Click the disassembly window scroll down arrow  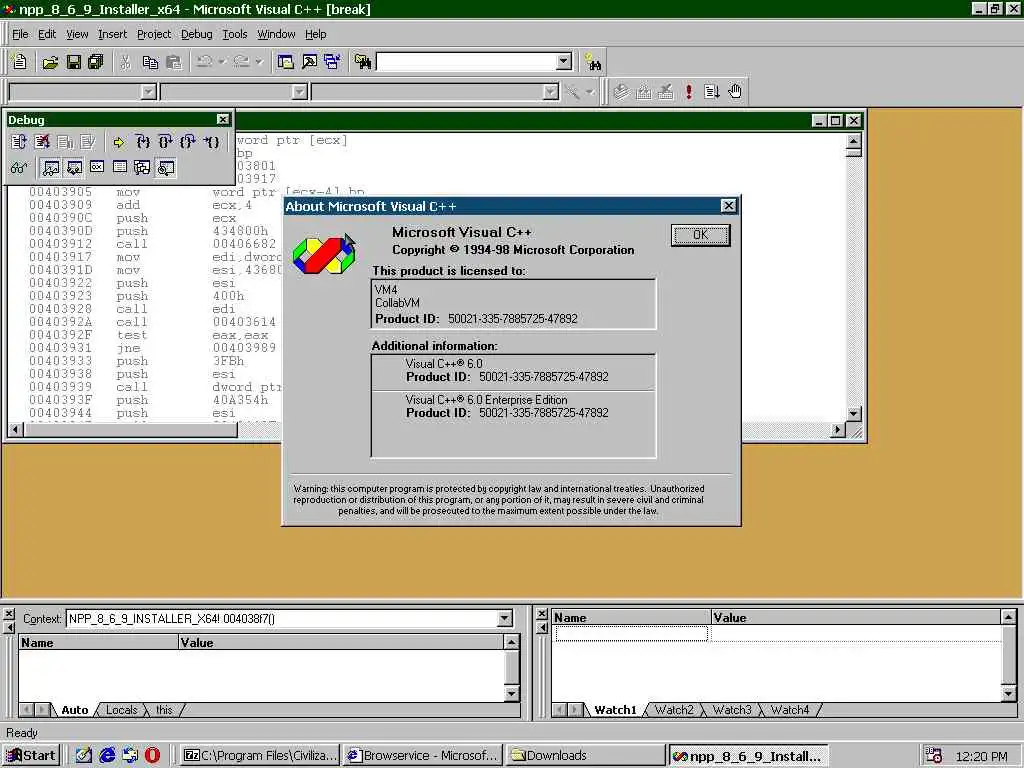tap(854, 413)
